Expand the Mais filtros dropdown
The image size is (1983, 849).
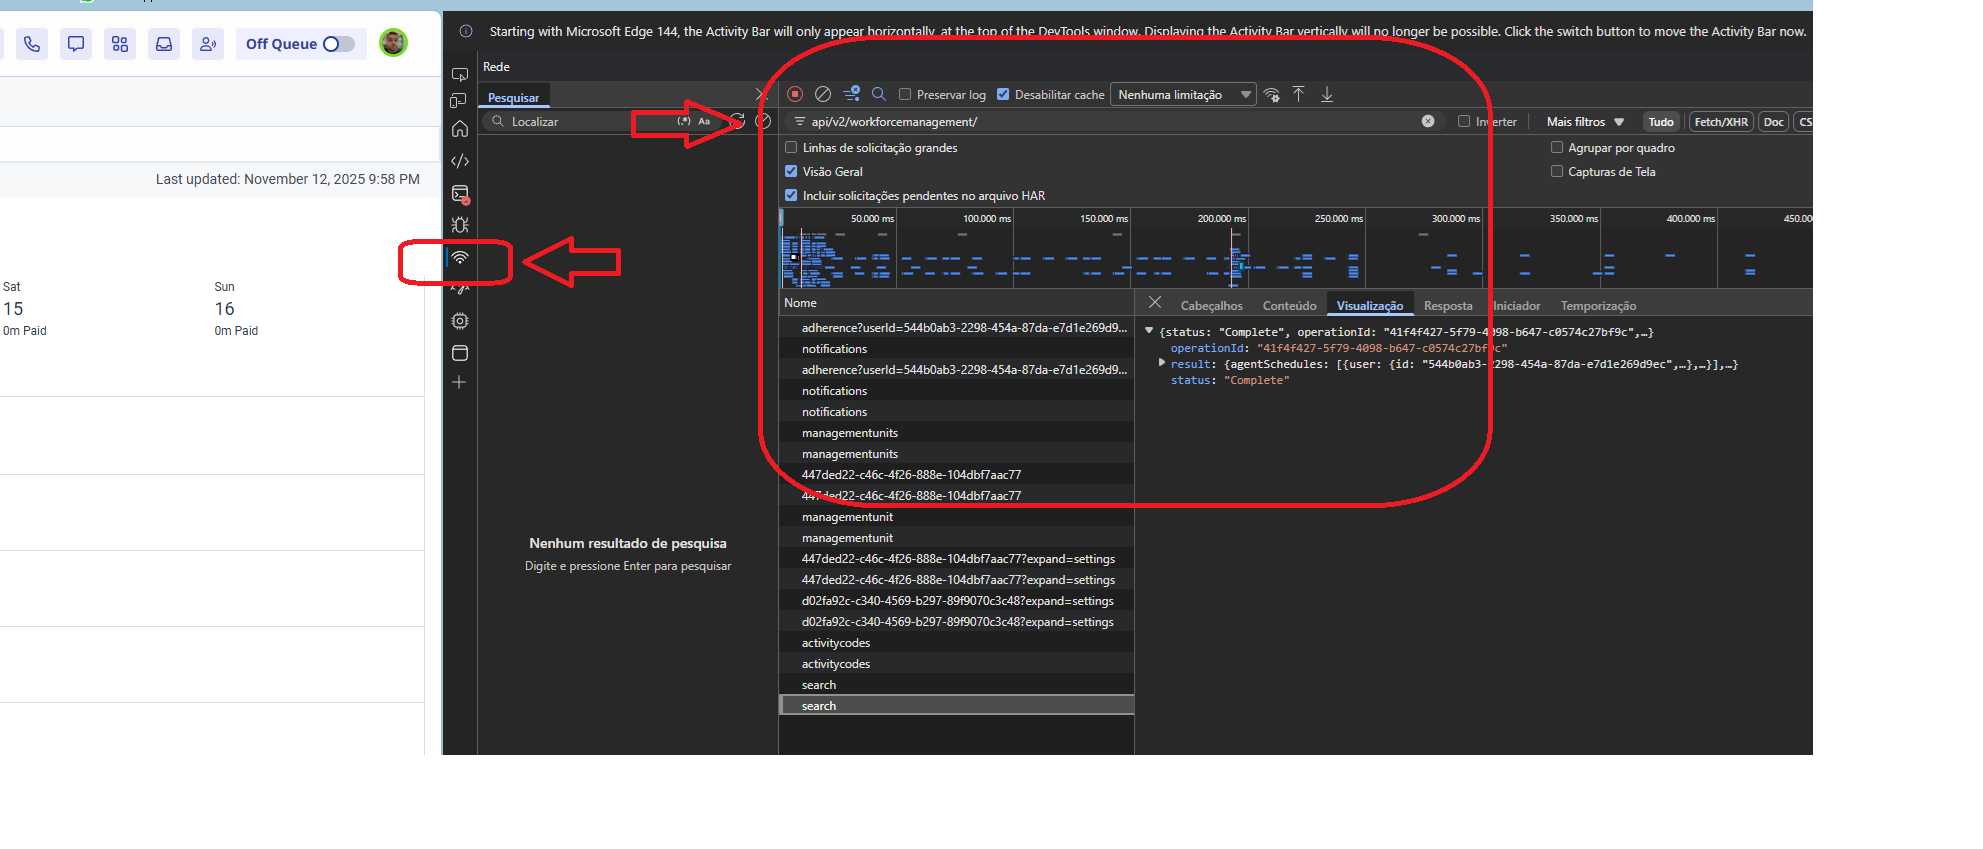click(x=1585, y=122)
